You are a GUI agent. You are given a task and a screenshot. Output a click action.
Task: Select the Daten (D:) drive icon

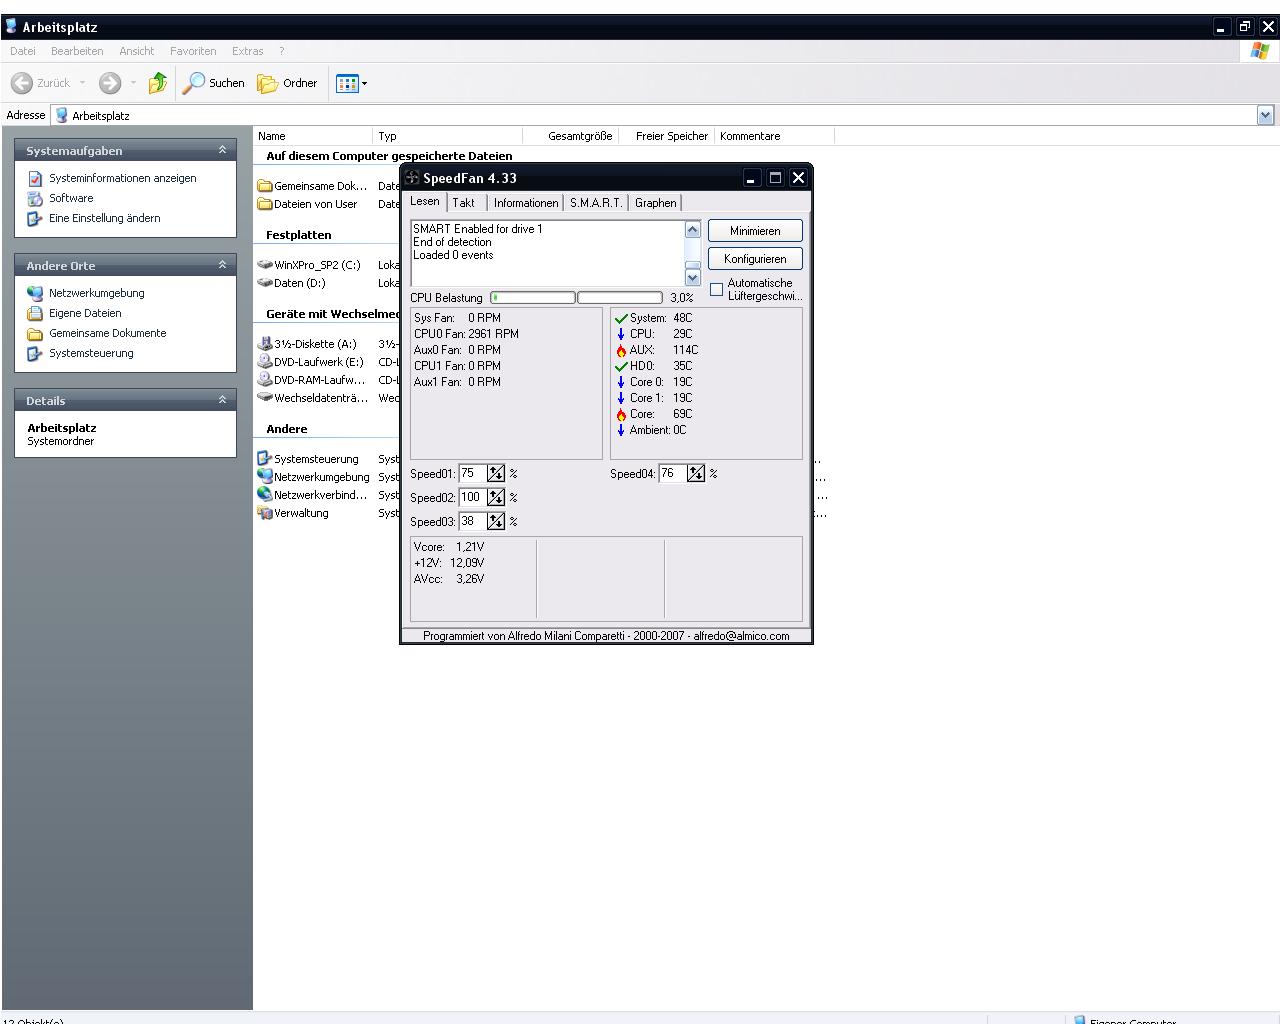click(265, 283)
